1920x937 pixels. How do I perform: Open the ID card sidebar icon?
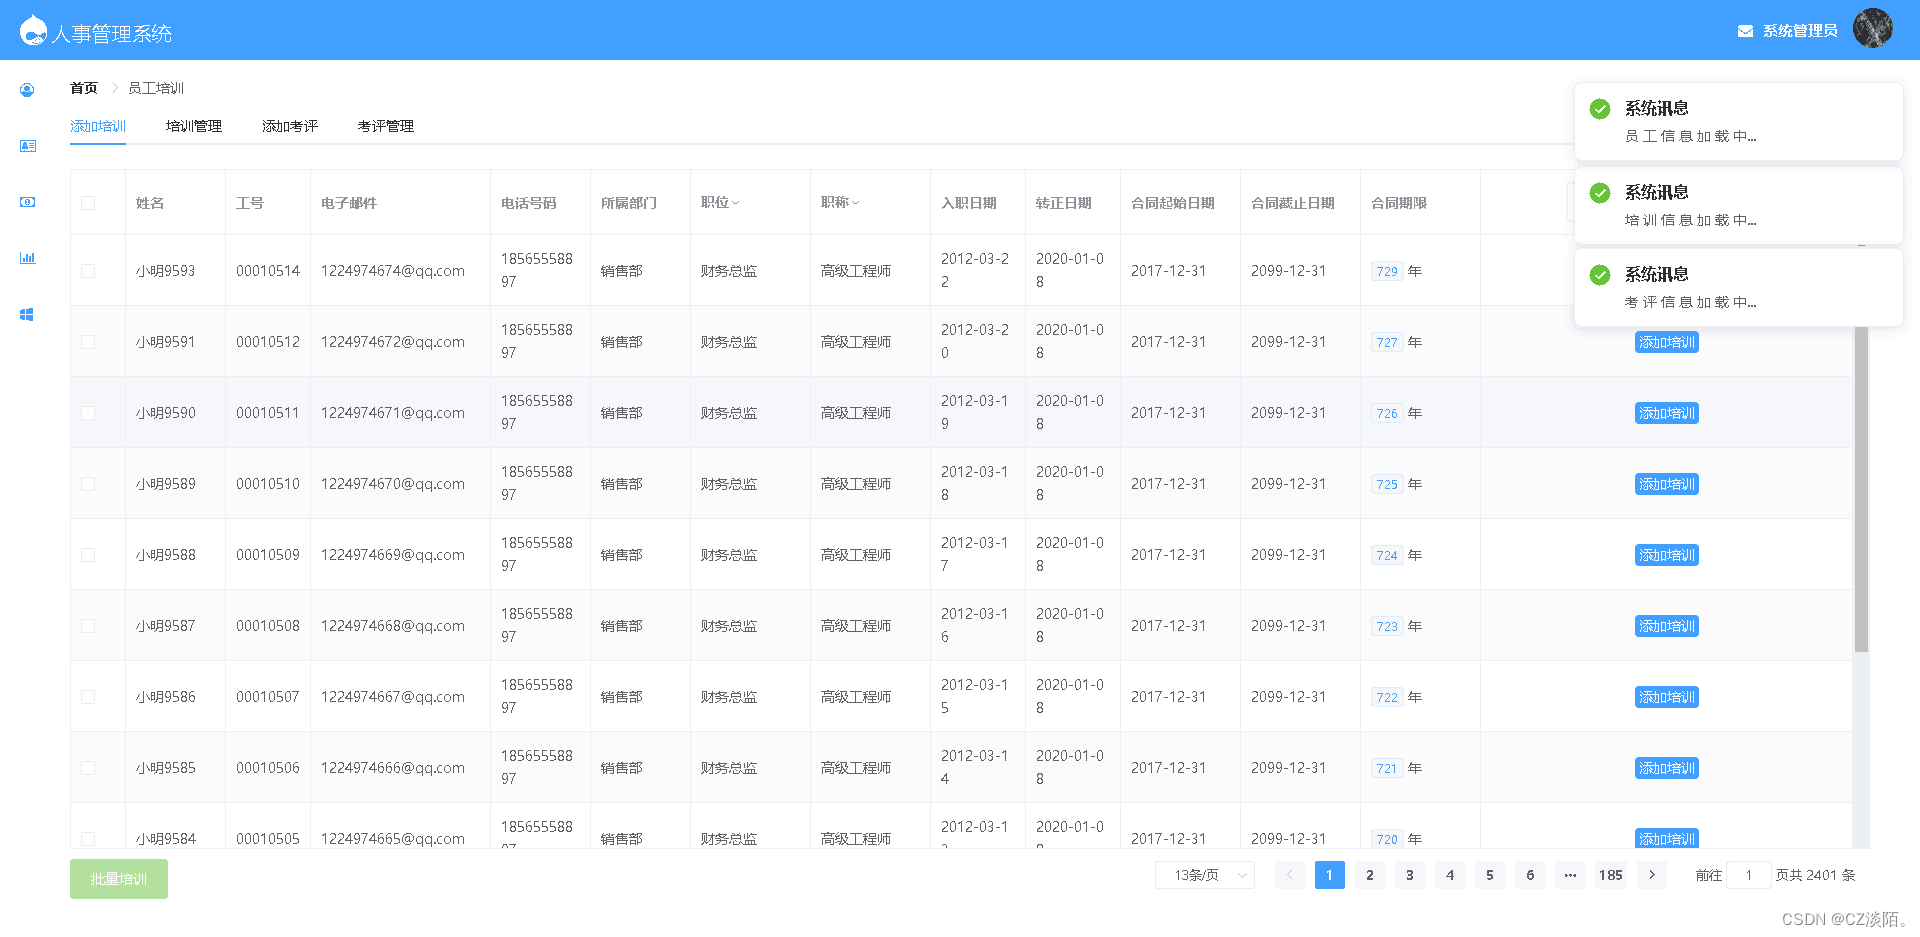[x=27, y=146]
